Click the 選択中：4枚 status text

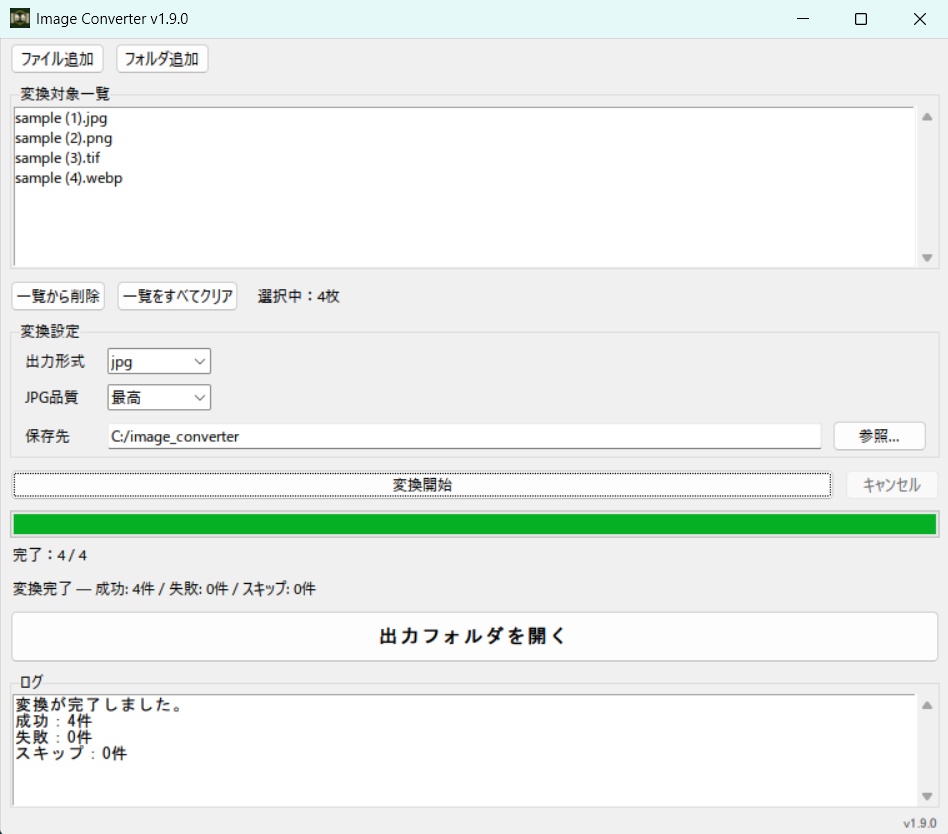pyautogui.click(x=299, y=296)
